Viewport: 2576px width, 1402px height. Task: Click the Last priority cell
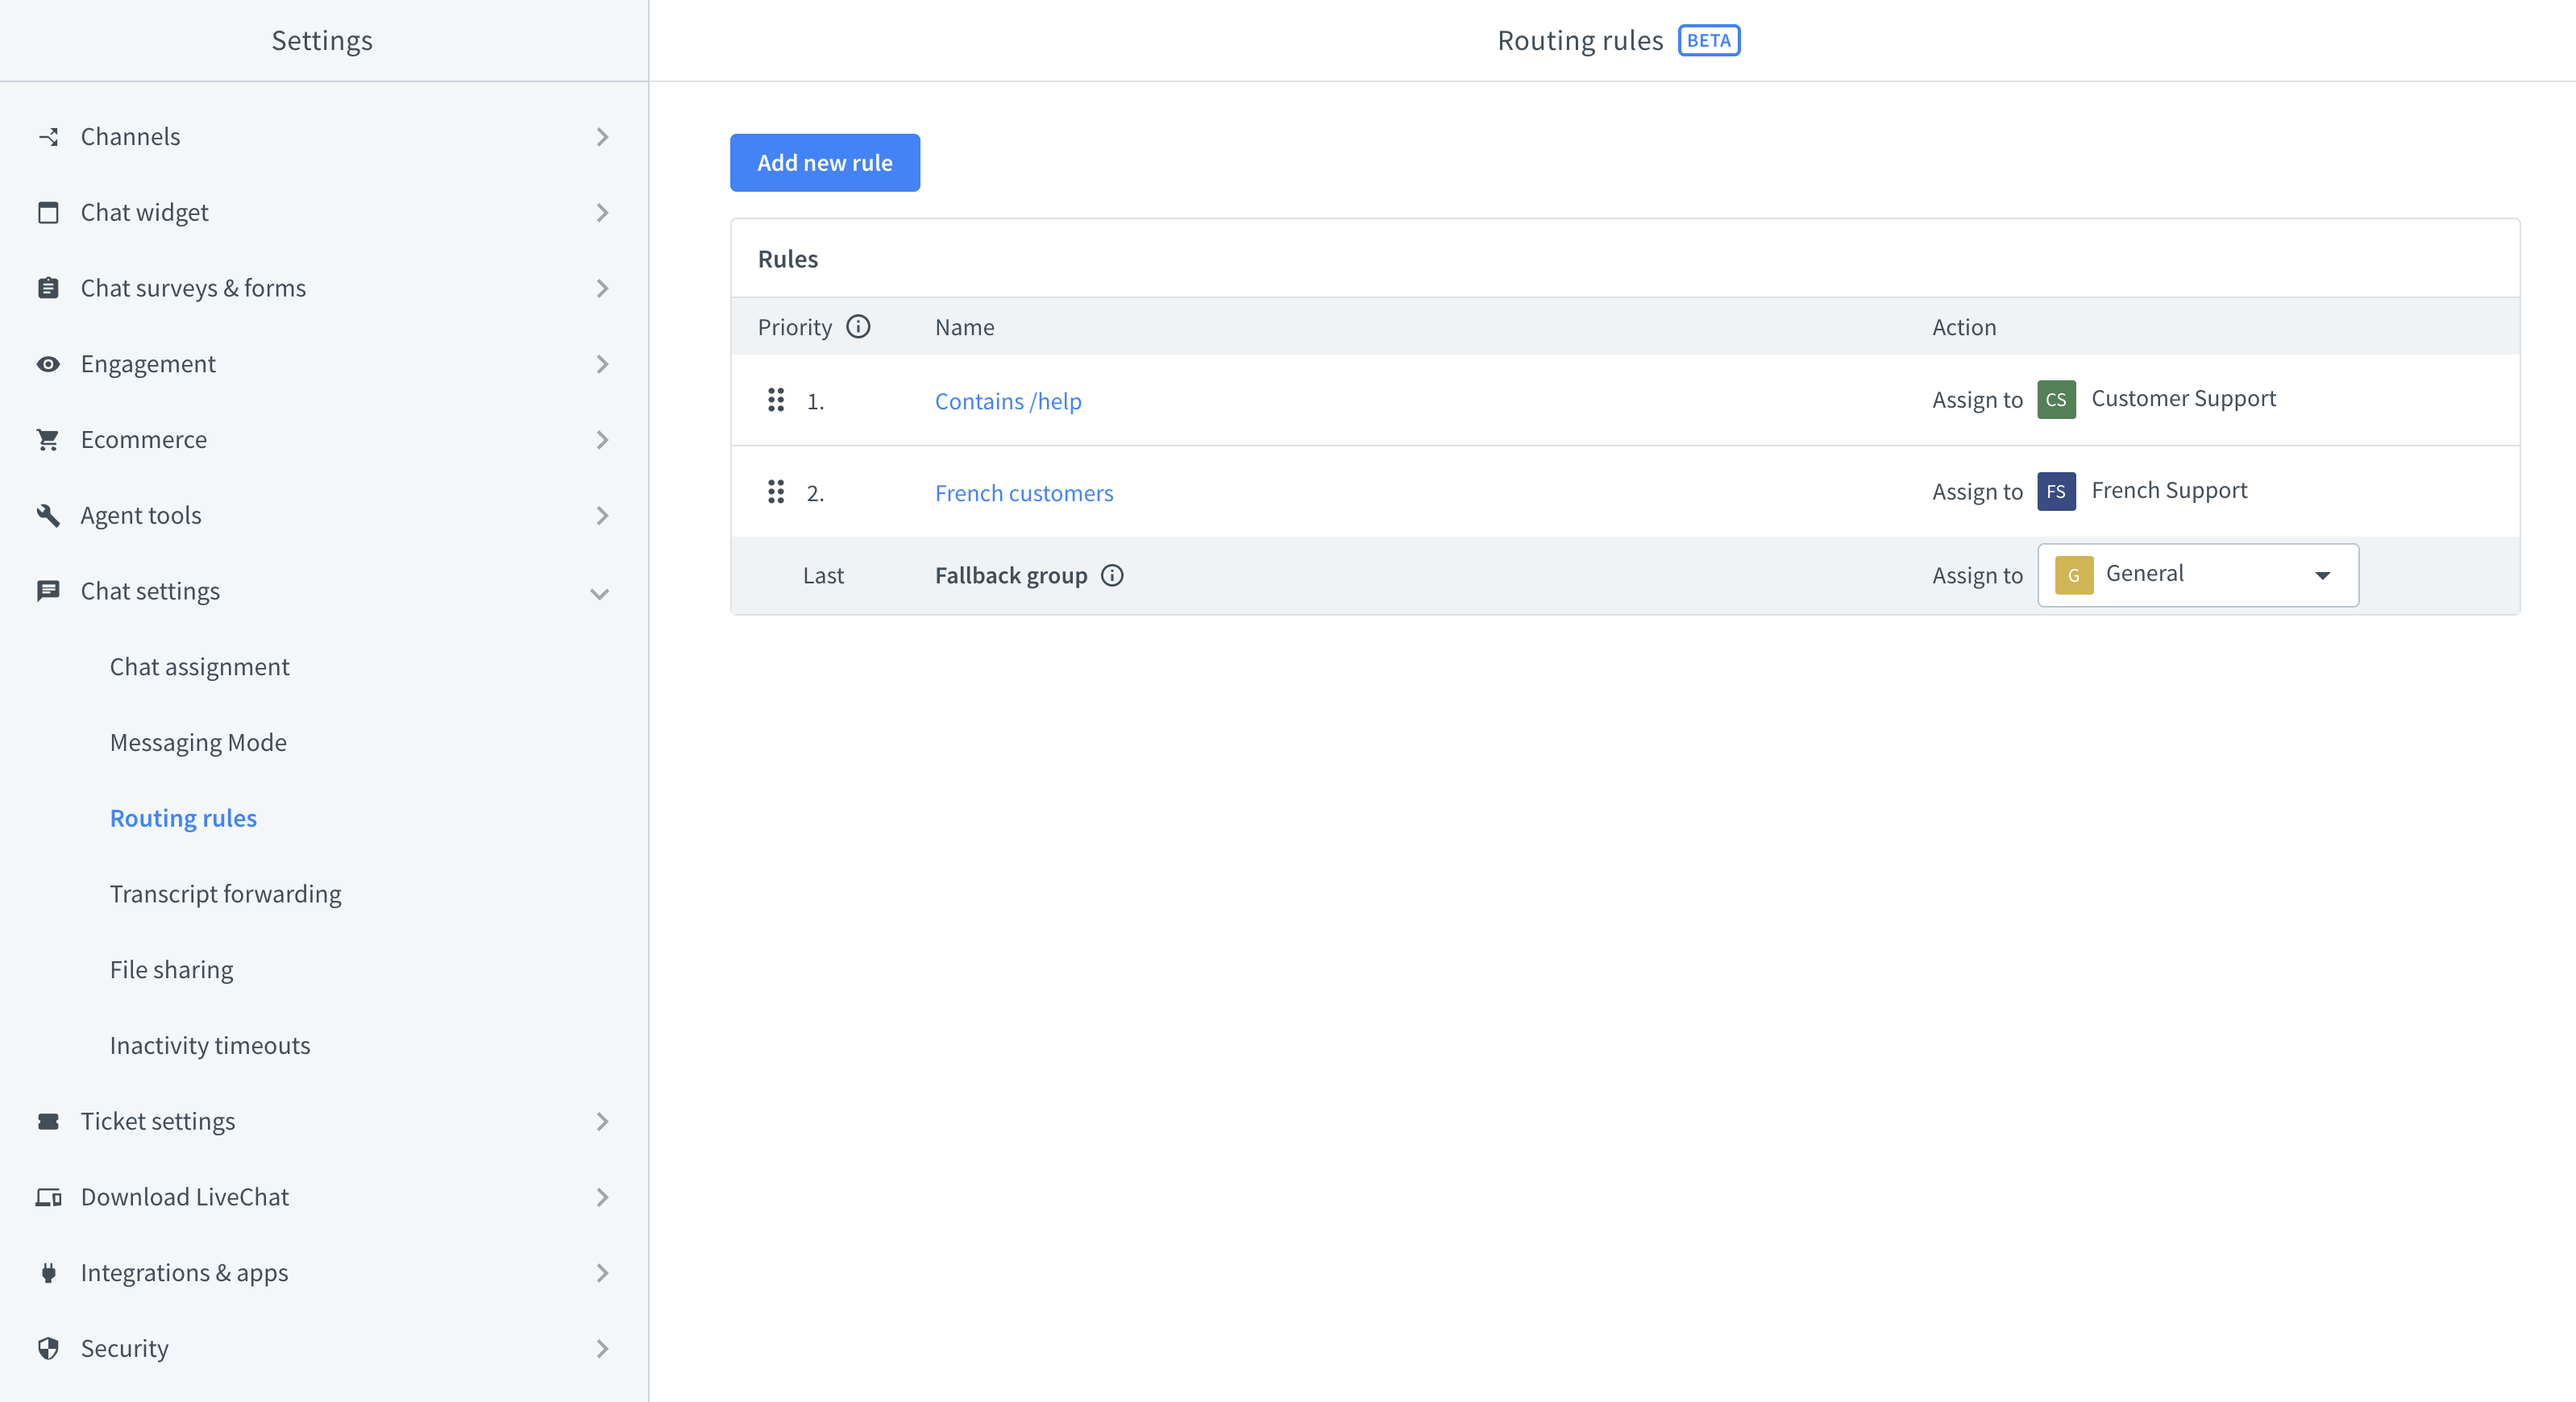[x=823, y=575]
